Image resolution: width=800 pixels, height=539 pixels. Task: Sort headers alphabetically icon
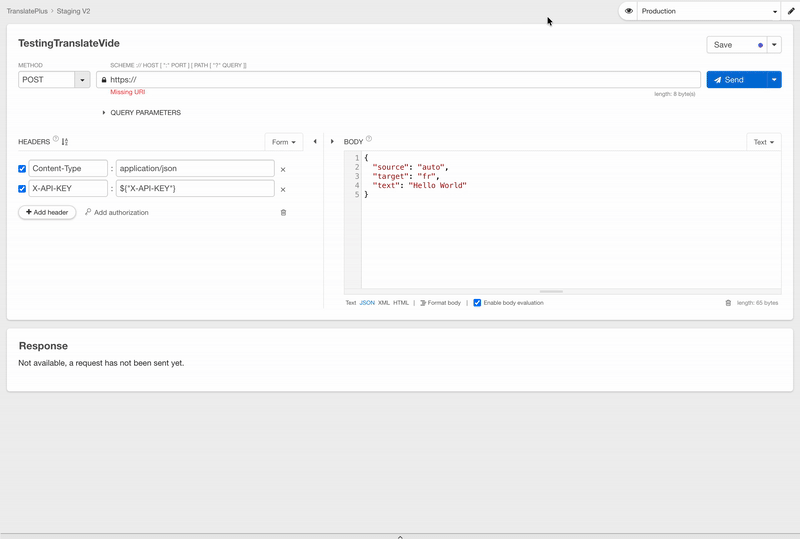tap(65, 142)
